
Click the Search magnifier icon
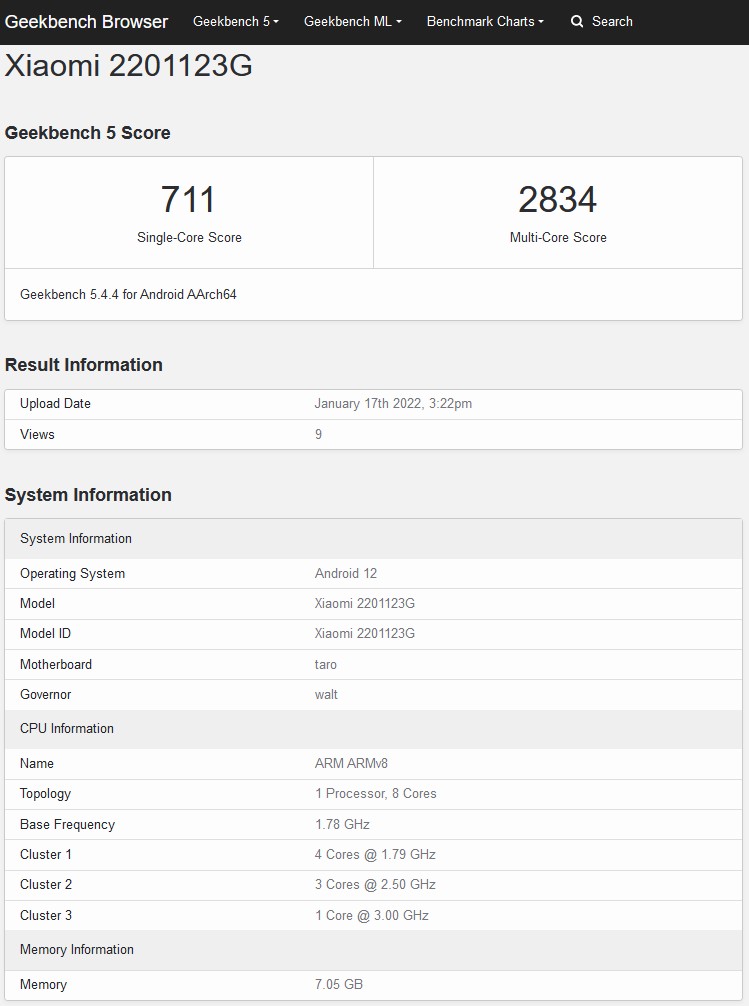(577, 22)
